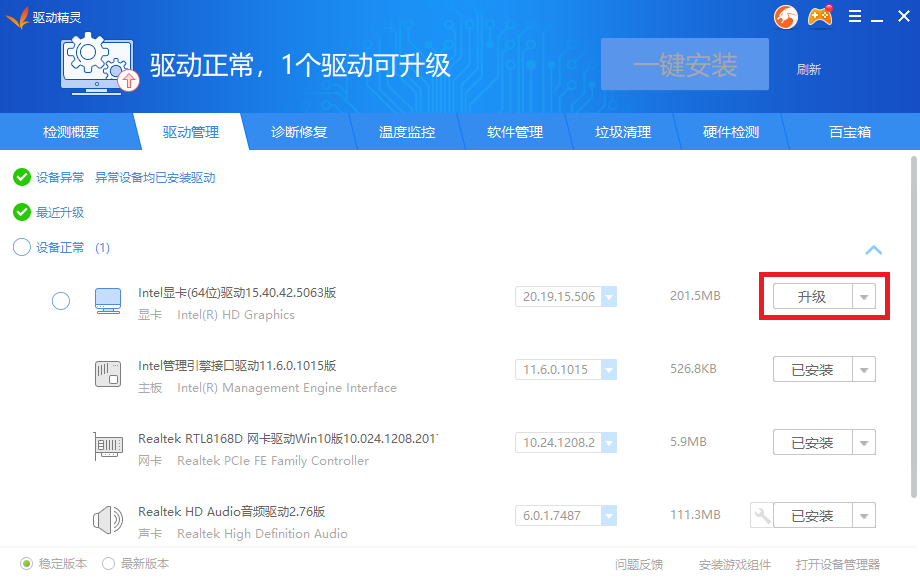This screenshot has width=920, height=580.
Task: Check the circle beside Intel显卡 driver
Action: point(60,300)
